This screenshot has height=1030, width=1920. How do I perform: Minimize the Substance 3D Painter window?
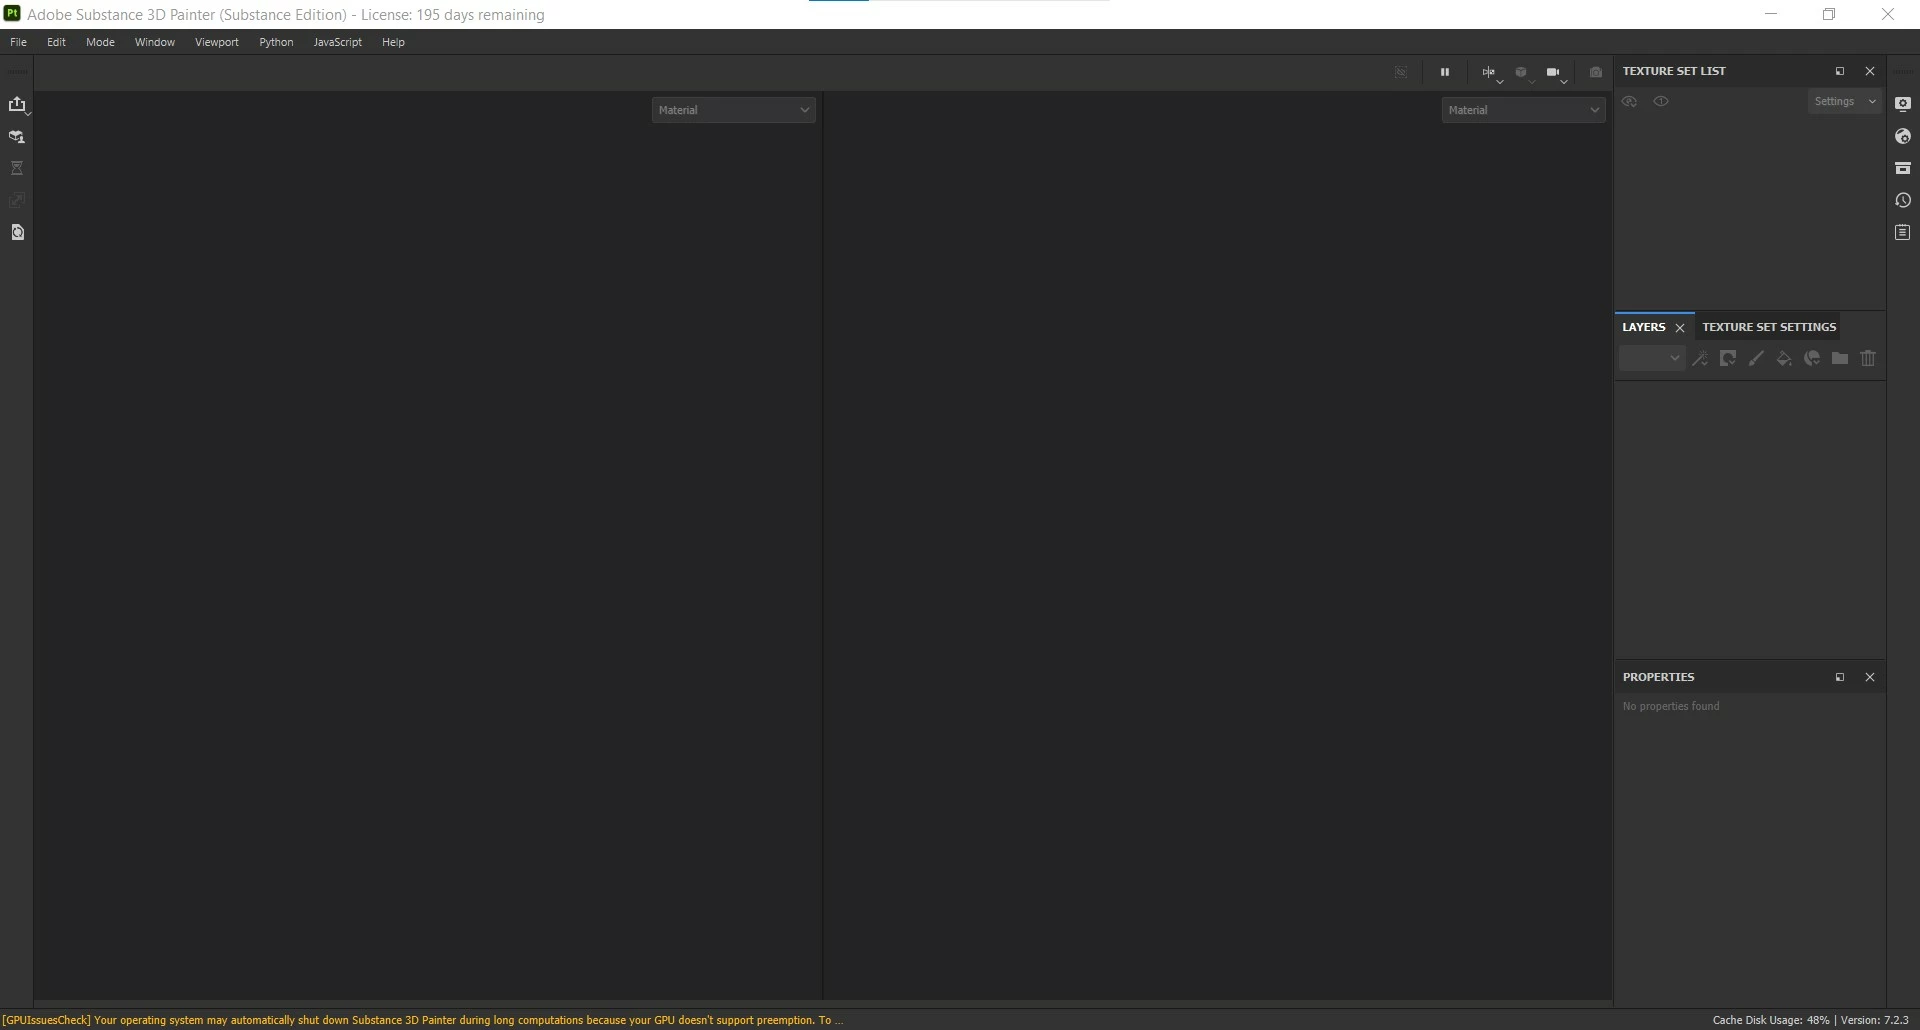point(1771,14)
